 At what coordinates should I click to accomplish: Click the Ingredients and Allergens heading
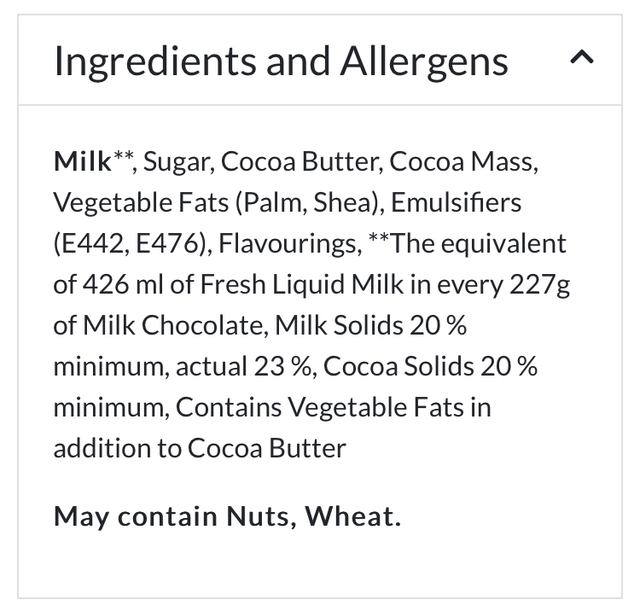coord(280,62)
